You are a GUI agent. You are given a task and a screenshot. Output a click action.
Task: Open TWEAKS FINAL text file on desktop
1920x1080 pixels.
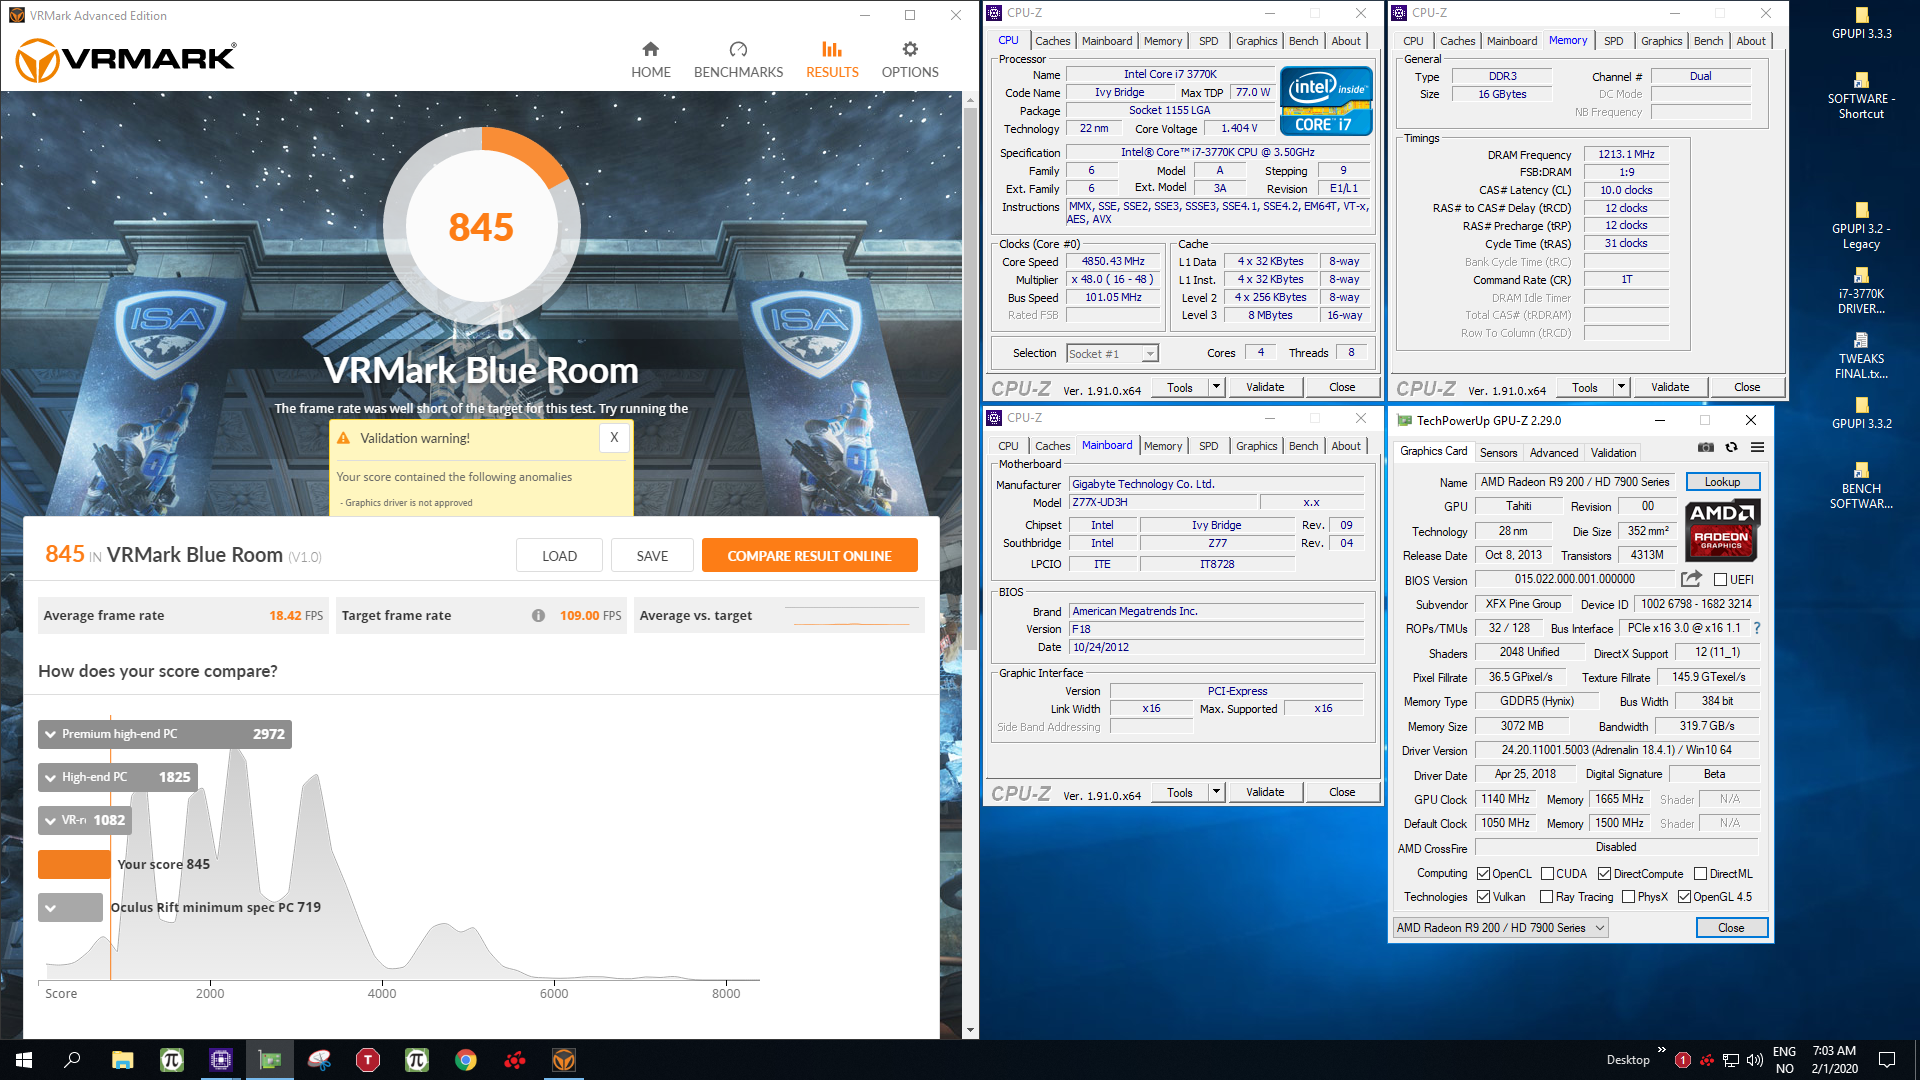1861,355
